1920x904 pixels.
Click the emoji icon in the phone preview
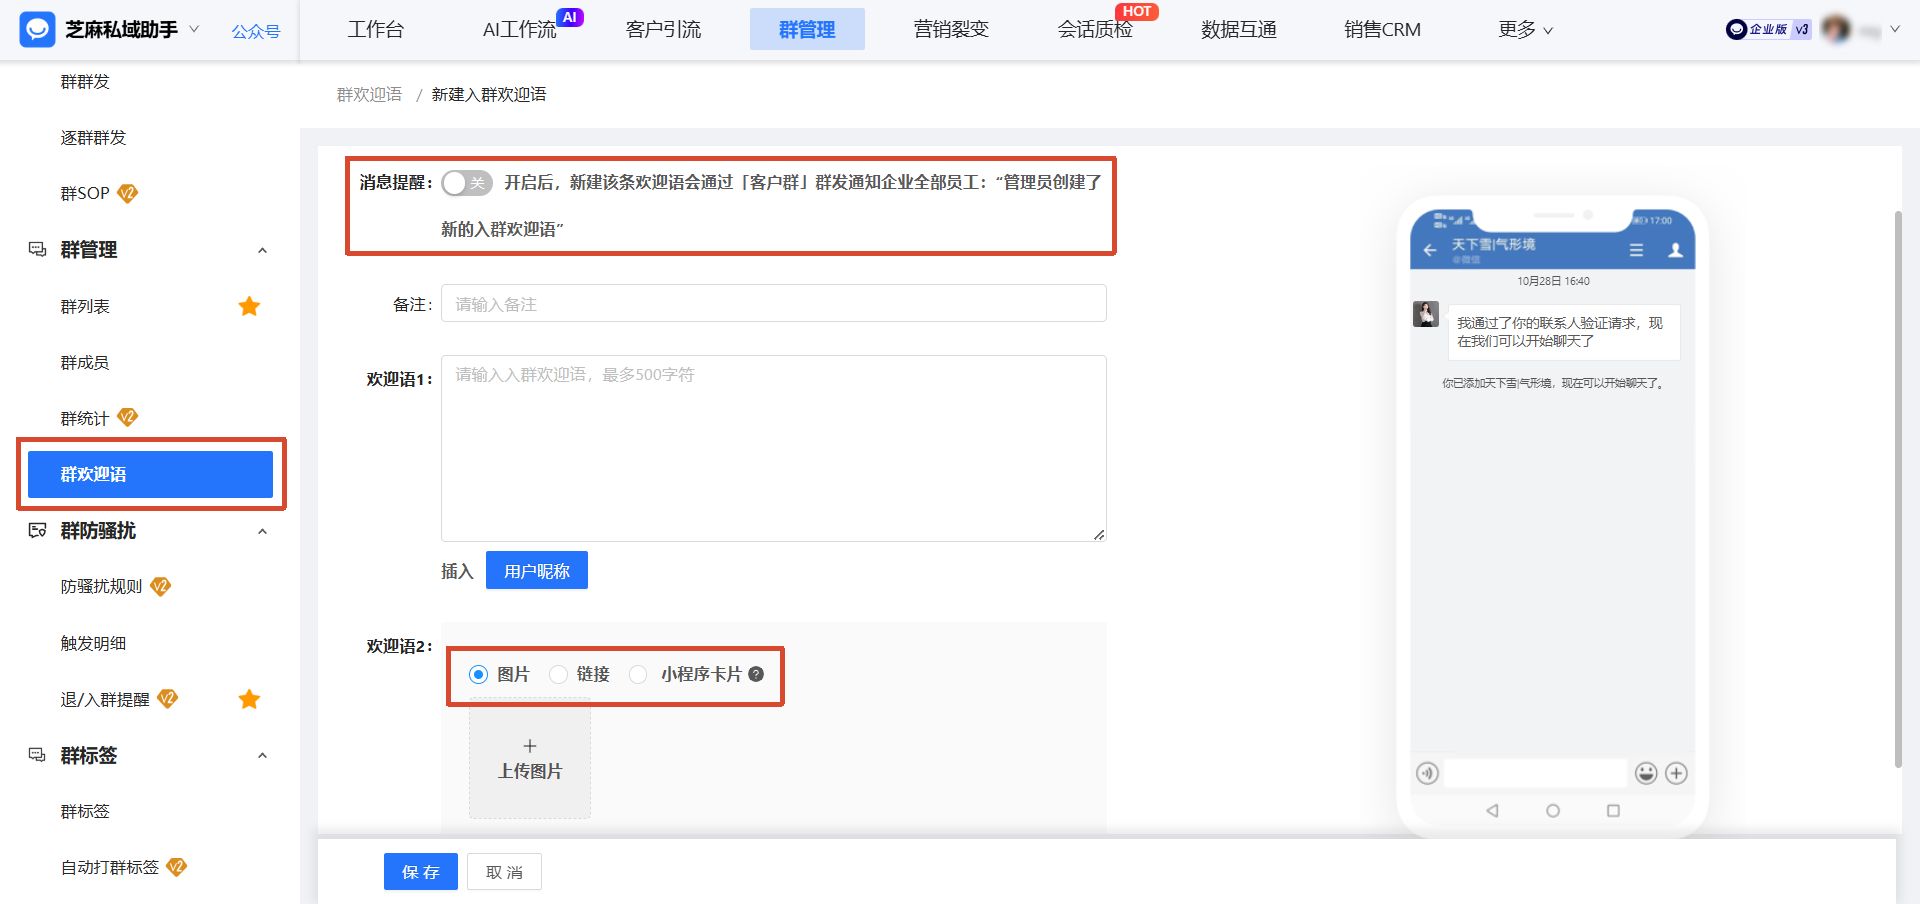tap(1644, 773)
